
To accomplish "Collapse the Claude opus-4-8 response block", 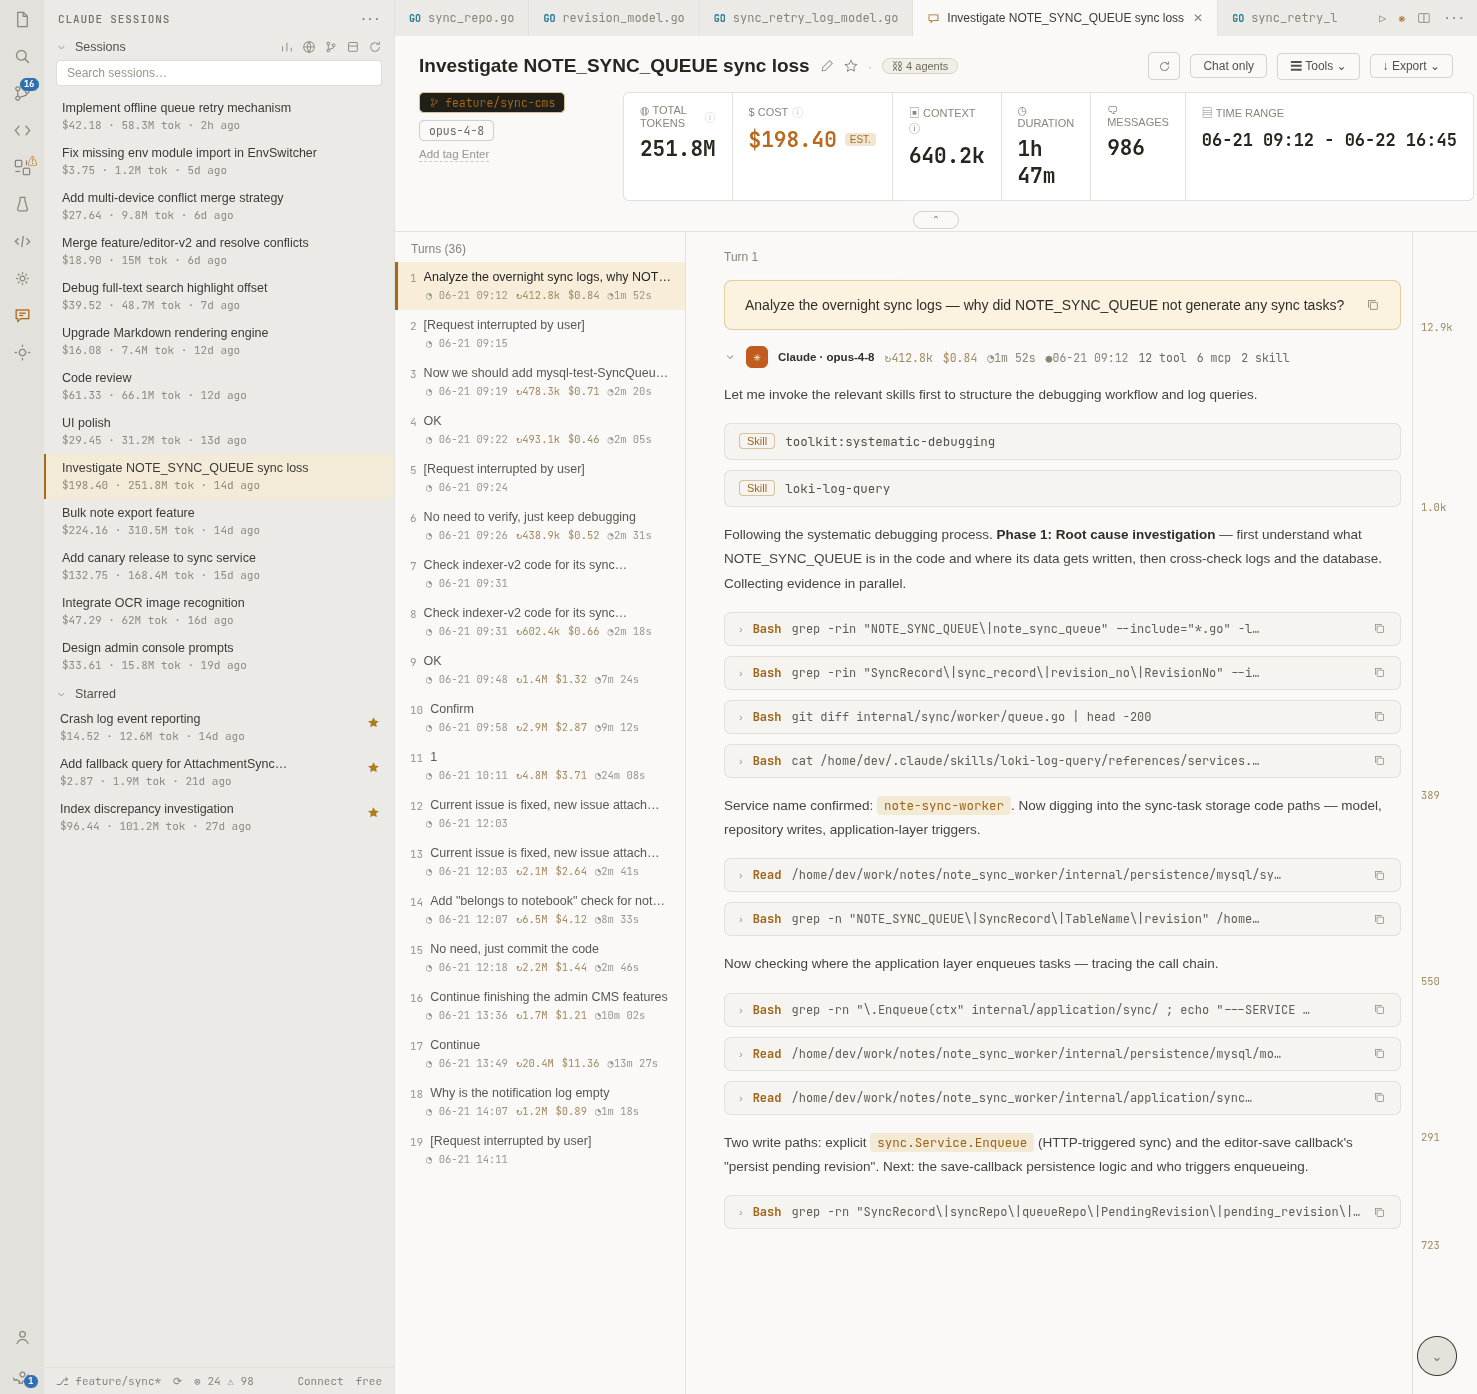I will coord(730,357).
